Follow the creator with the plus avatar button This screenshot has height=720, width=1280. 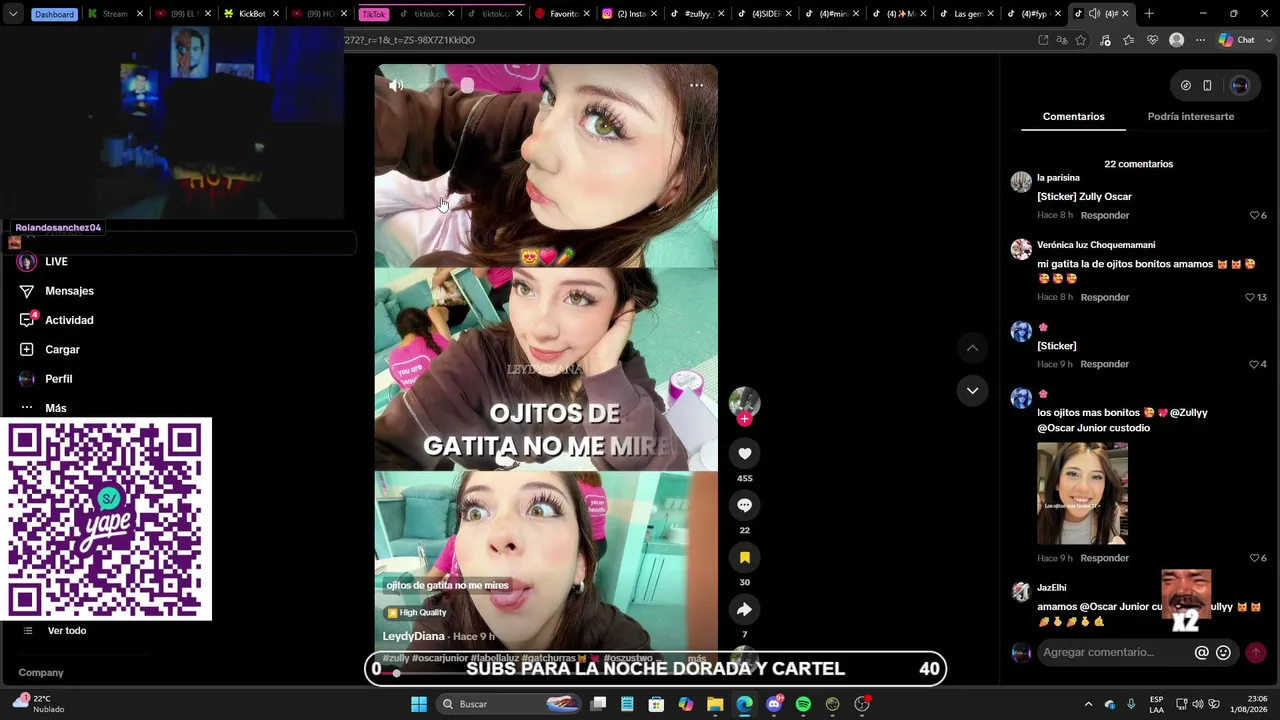coord(744,419)
